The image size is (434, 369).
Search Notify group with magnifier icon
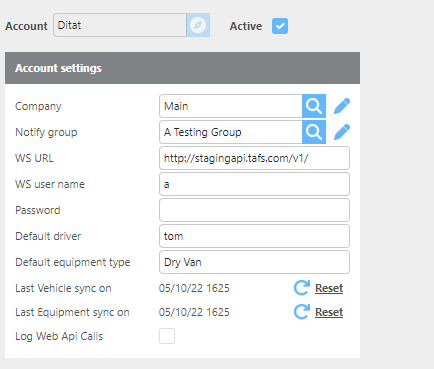314,132
